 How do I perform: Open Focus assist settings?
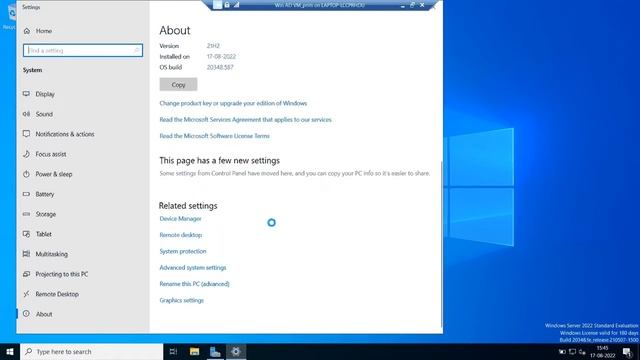click(44, 154)
